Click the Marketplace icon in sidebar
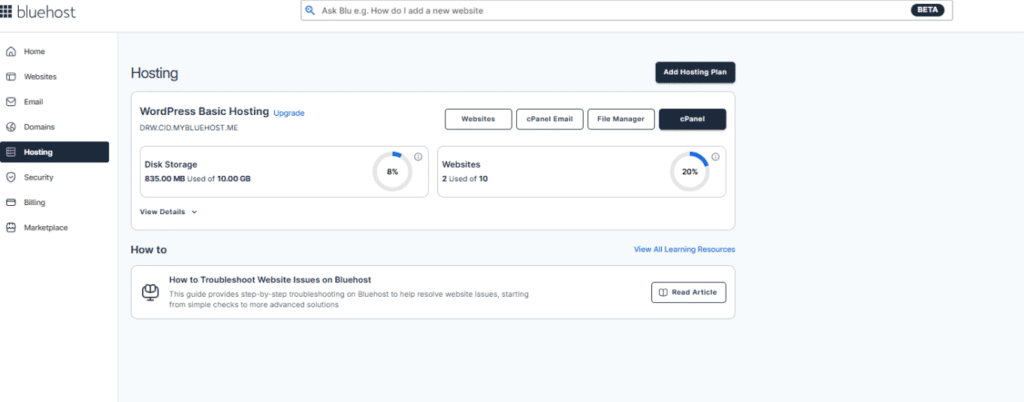 click(10, 228)
